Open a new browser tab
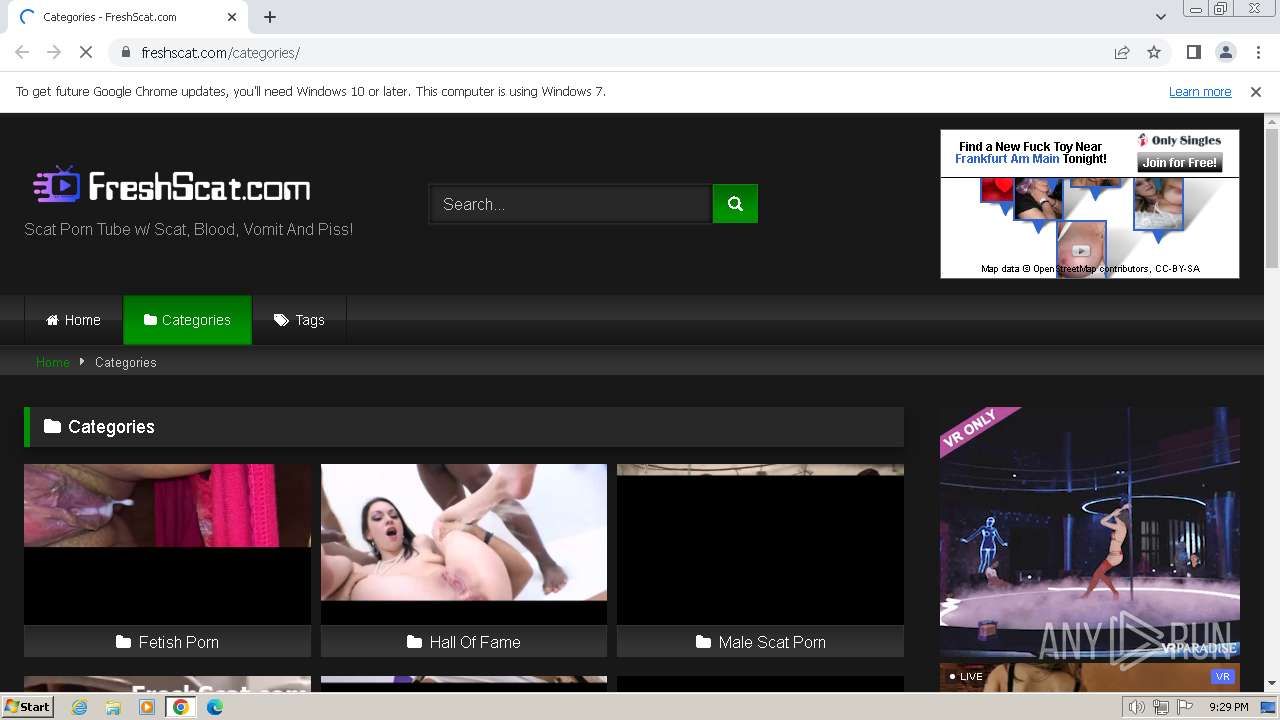 click(x=270, y=16)
